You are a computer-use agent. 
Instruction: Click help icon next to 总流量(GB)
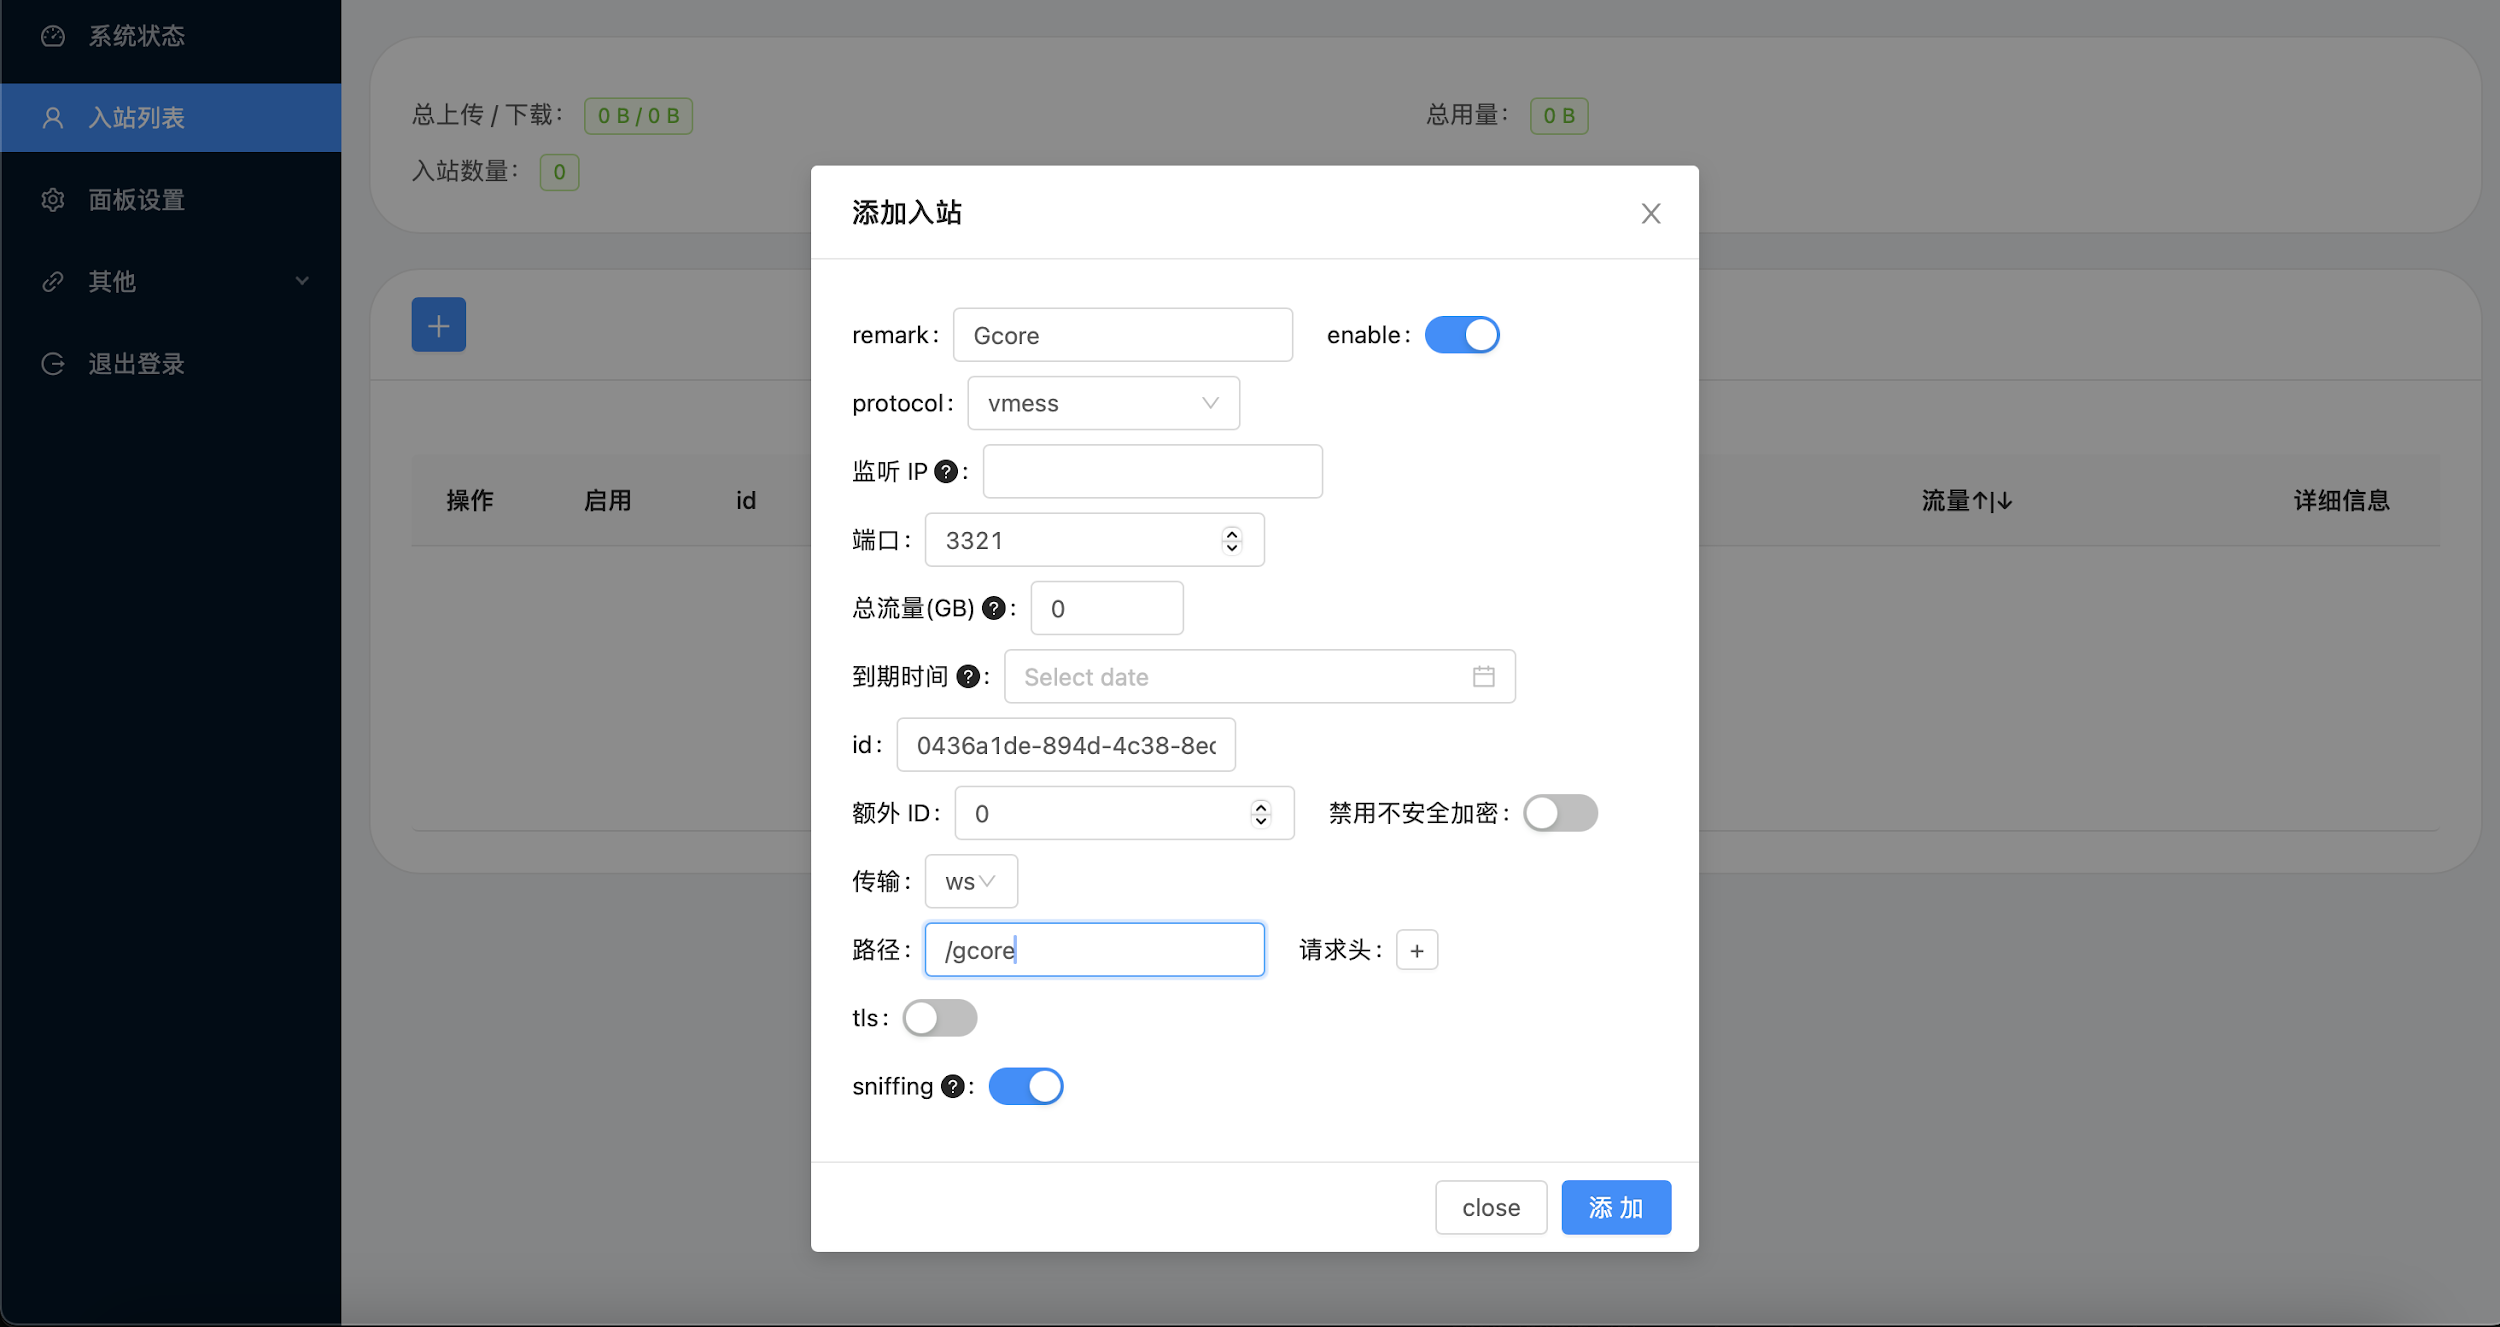pyautogui.click(x=994, y=608)
